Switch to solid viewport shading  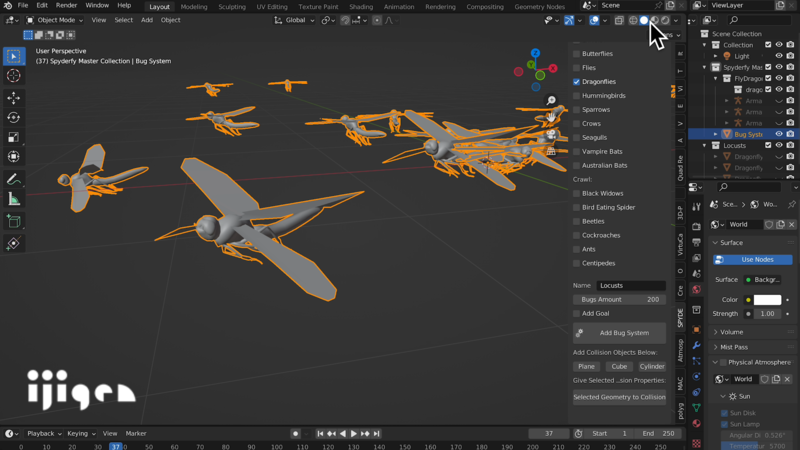pyautogui.click(x=644, y=20)
